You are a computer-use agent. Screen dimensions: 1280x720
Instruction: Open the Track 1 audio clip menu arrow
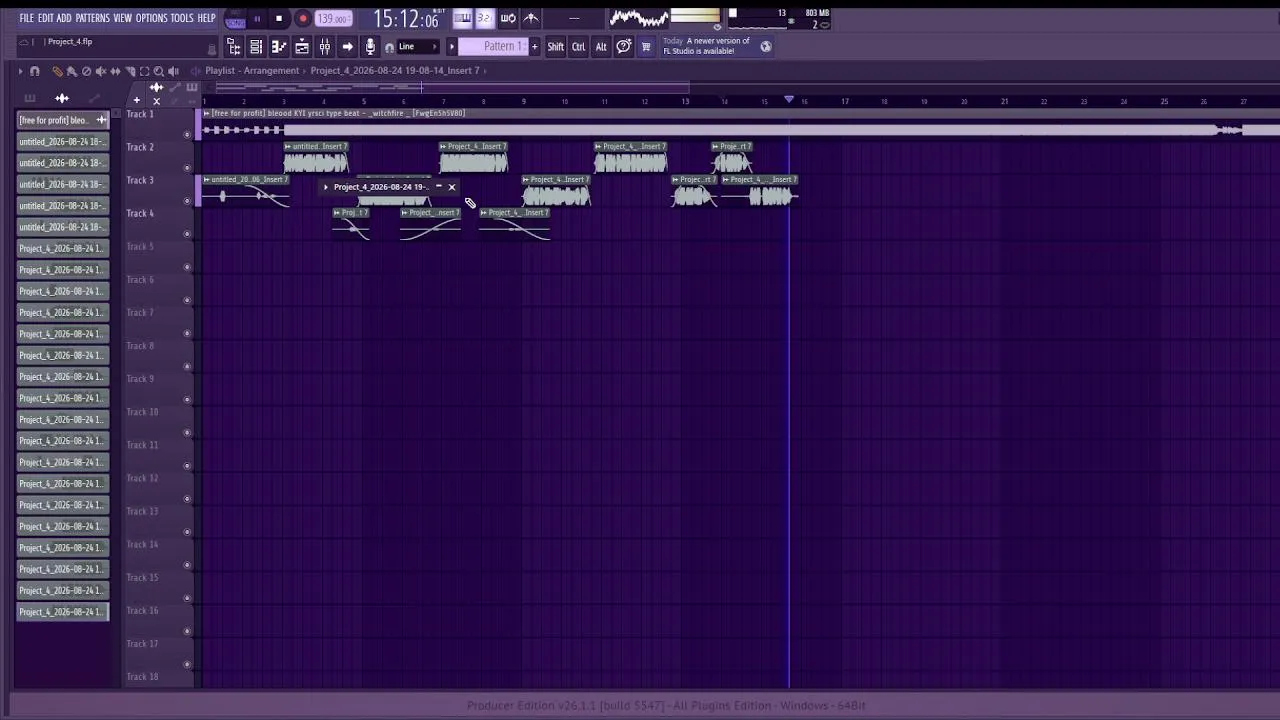[x=207, y=113]
